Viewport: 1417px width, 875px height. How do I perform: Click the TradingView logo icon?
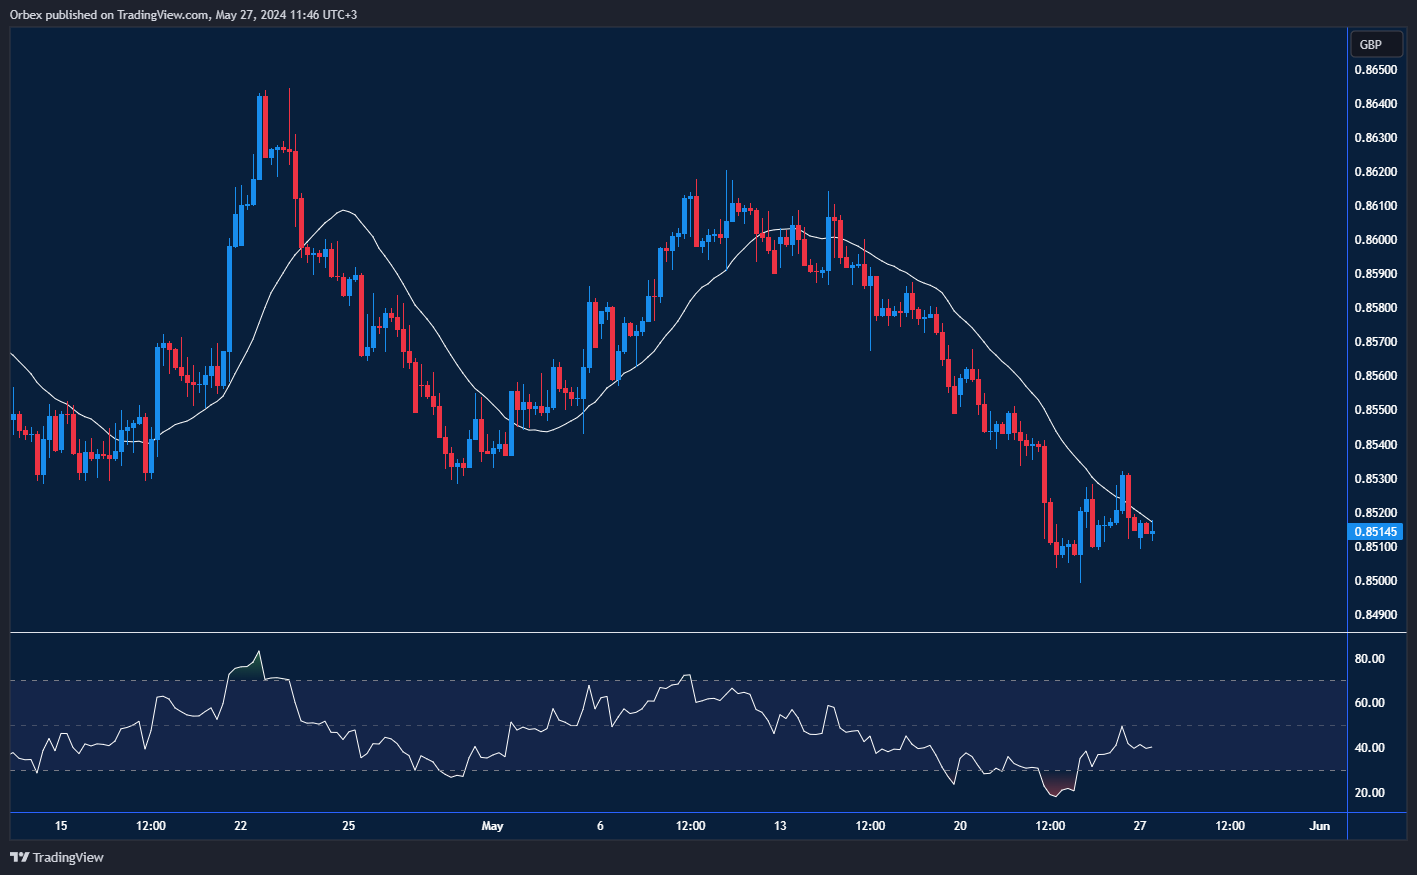click(21, 857)
